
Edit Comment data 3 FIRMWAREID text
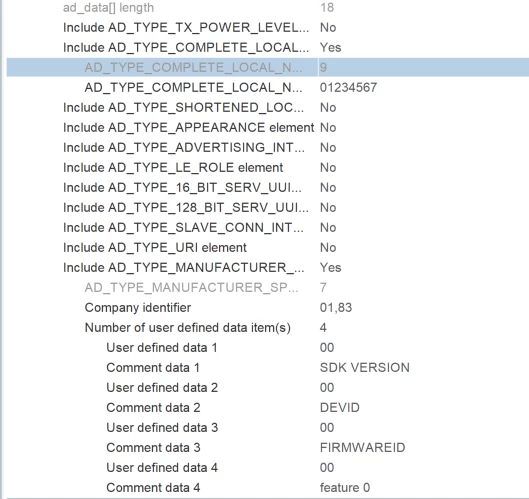click(x=362, y=448)
